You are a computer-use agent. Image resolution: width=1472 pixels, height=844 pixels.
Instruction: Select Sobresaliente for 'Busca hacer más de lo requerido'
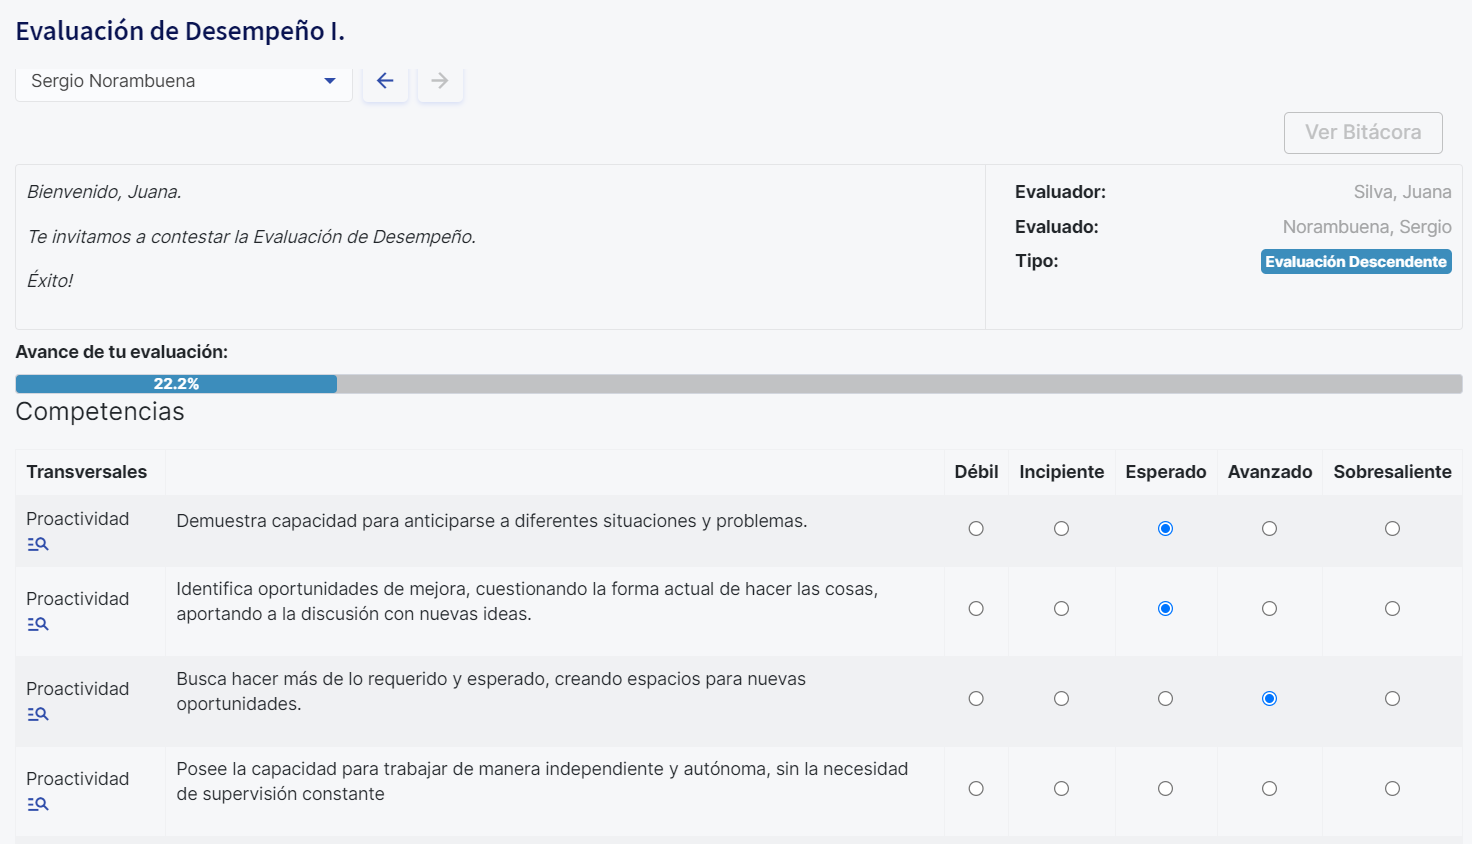click(1392, 699)
